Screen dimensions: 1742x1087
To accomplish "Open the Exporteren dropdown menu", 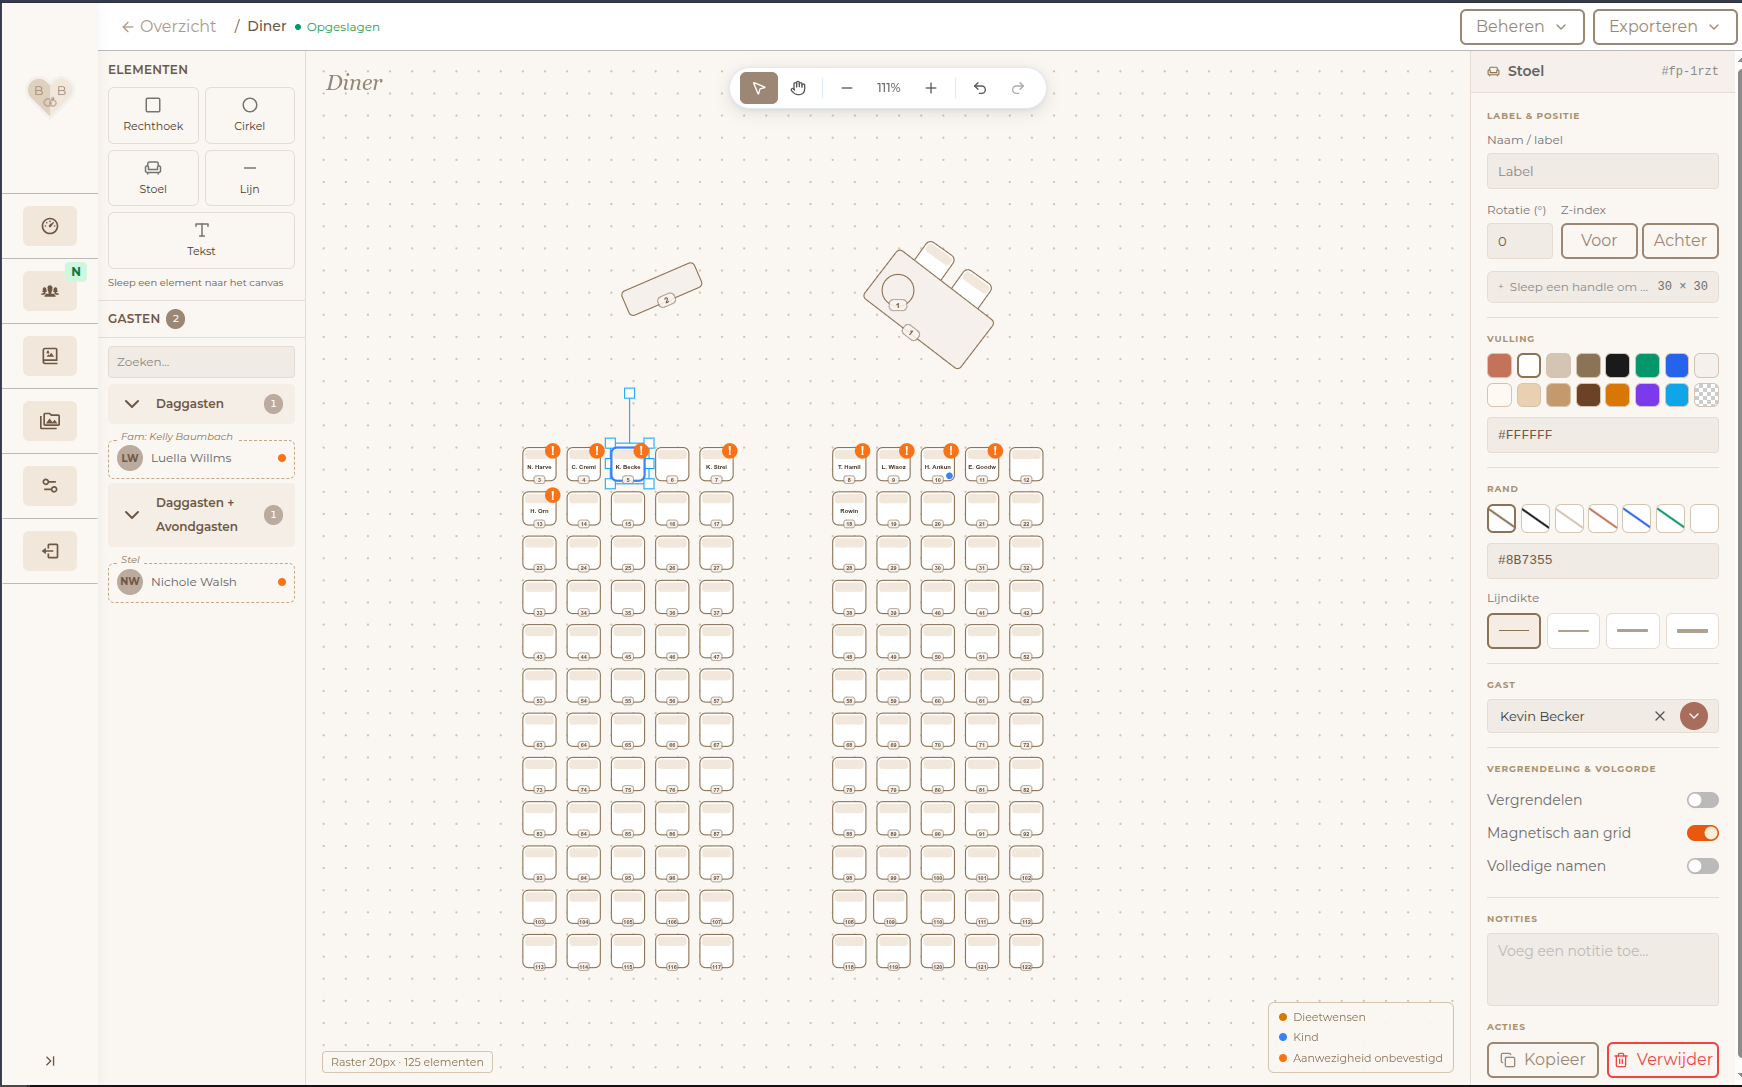I will coord(1665,27).
